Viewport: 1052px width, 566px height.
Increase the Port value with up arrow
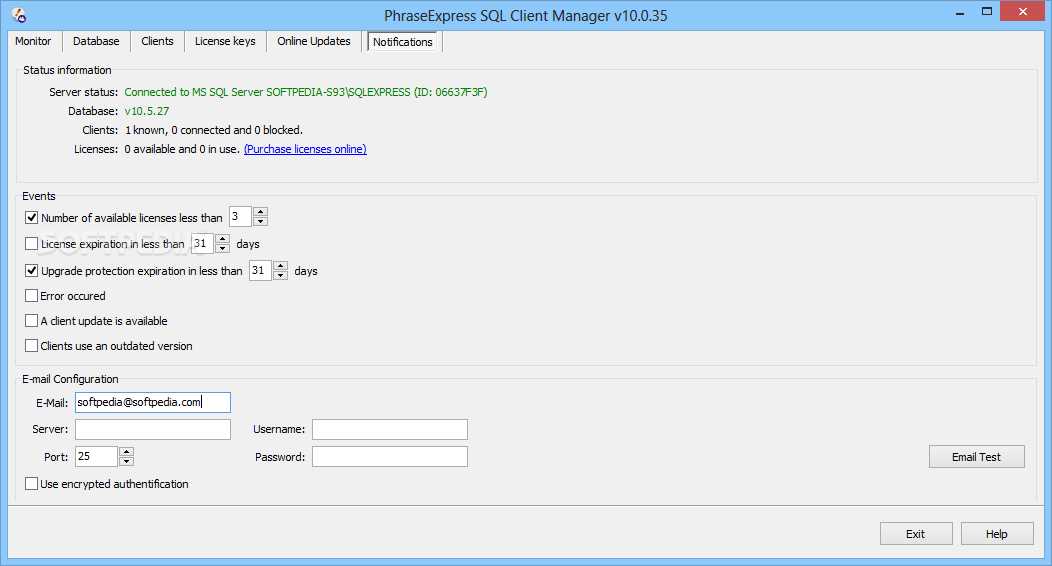point(126,451)
